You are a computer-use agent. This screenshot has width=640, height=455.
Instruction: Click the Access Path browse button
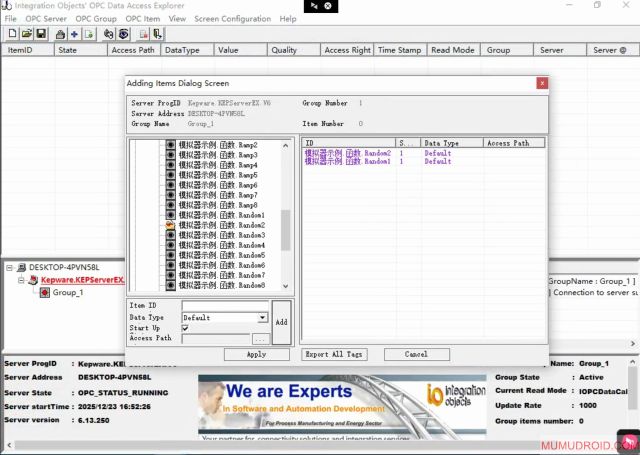(260, 339)
